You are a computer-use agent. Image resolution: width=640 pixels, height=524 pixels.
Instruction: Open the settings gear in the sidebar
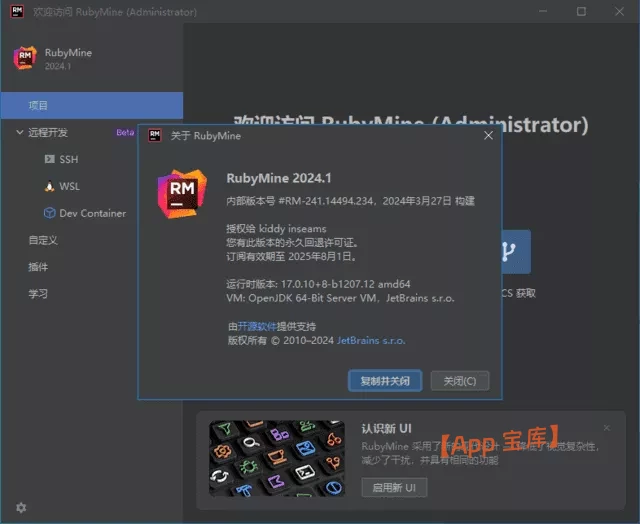pyautogui.click(x=21, y=507)
